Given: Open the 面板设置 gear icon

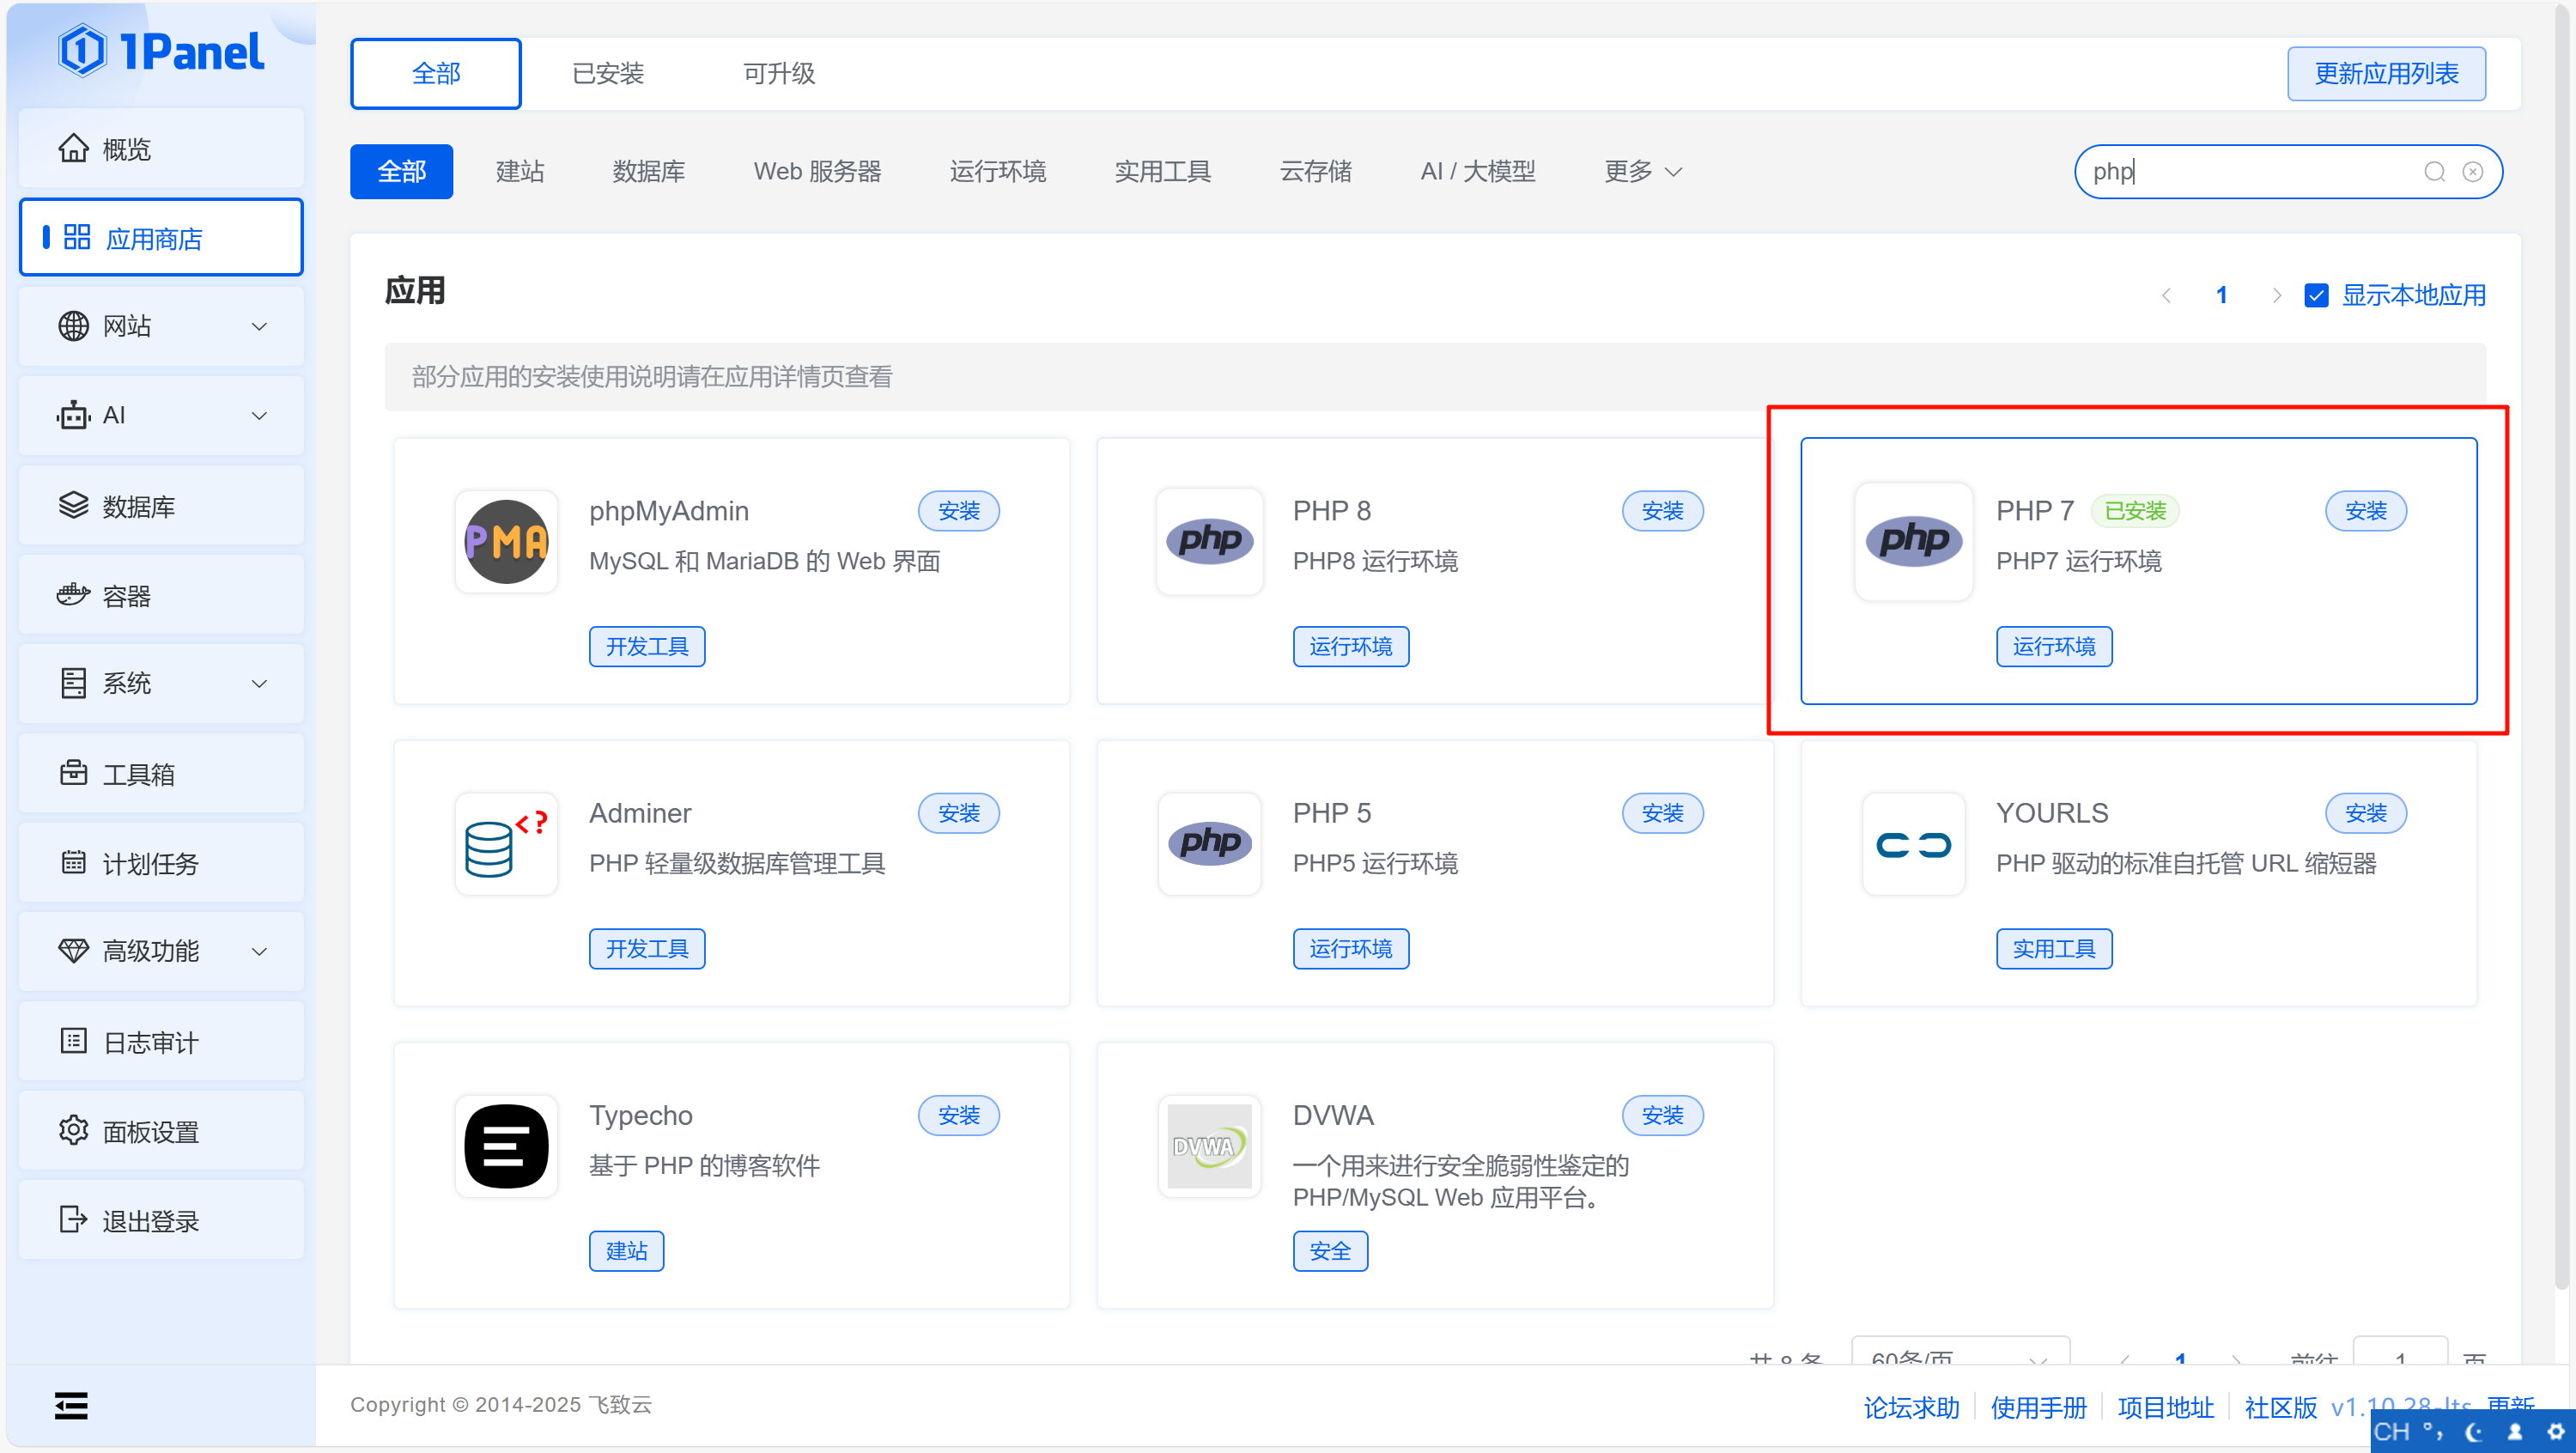Looking at the screenshot, I should pos(73,1130).
